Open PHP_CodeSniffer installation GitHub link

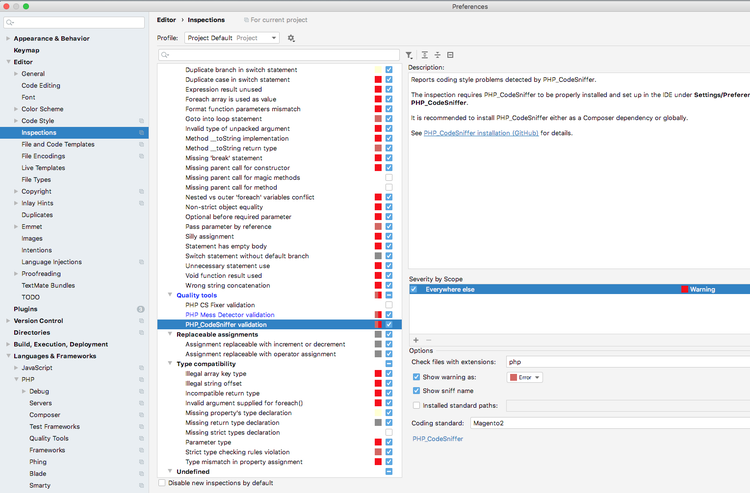(x=480, y=133)
